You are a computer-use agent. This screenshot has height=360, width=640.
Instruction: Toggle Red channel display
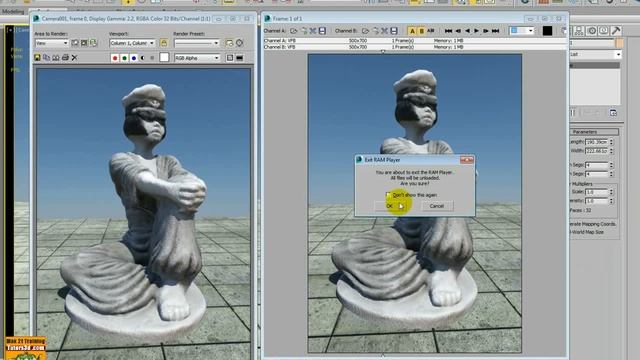click(115, 58)
